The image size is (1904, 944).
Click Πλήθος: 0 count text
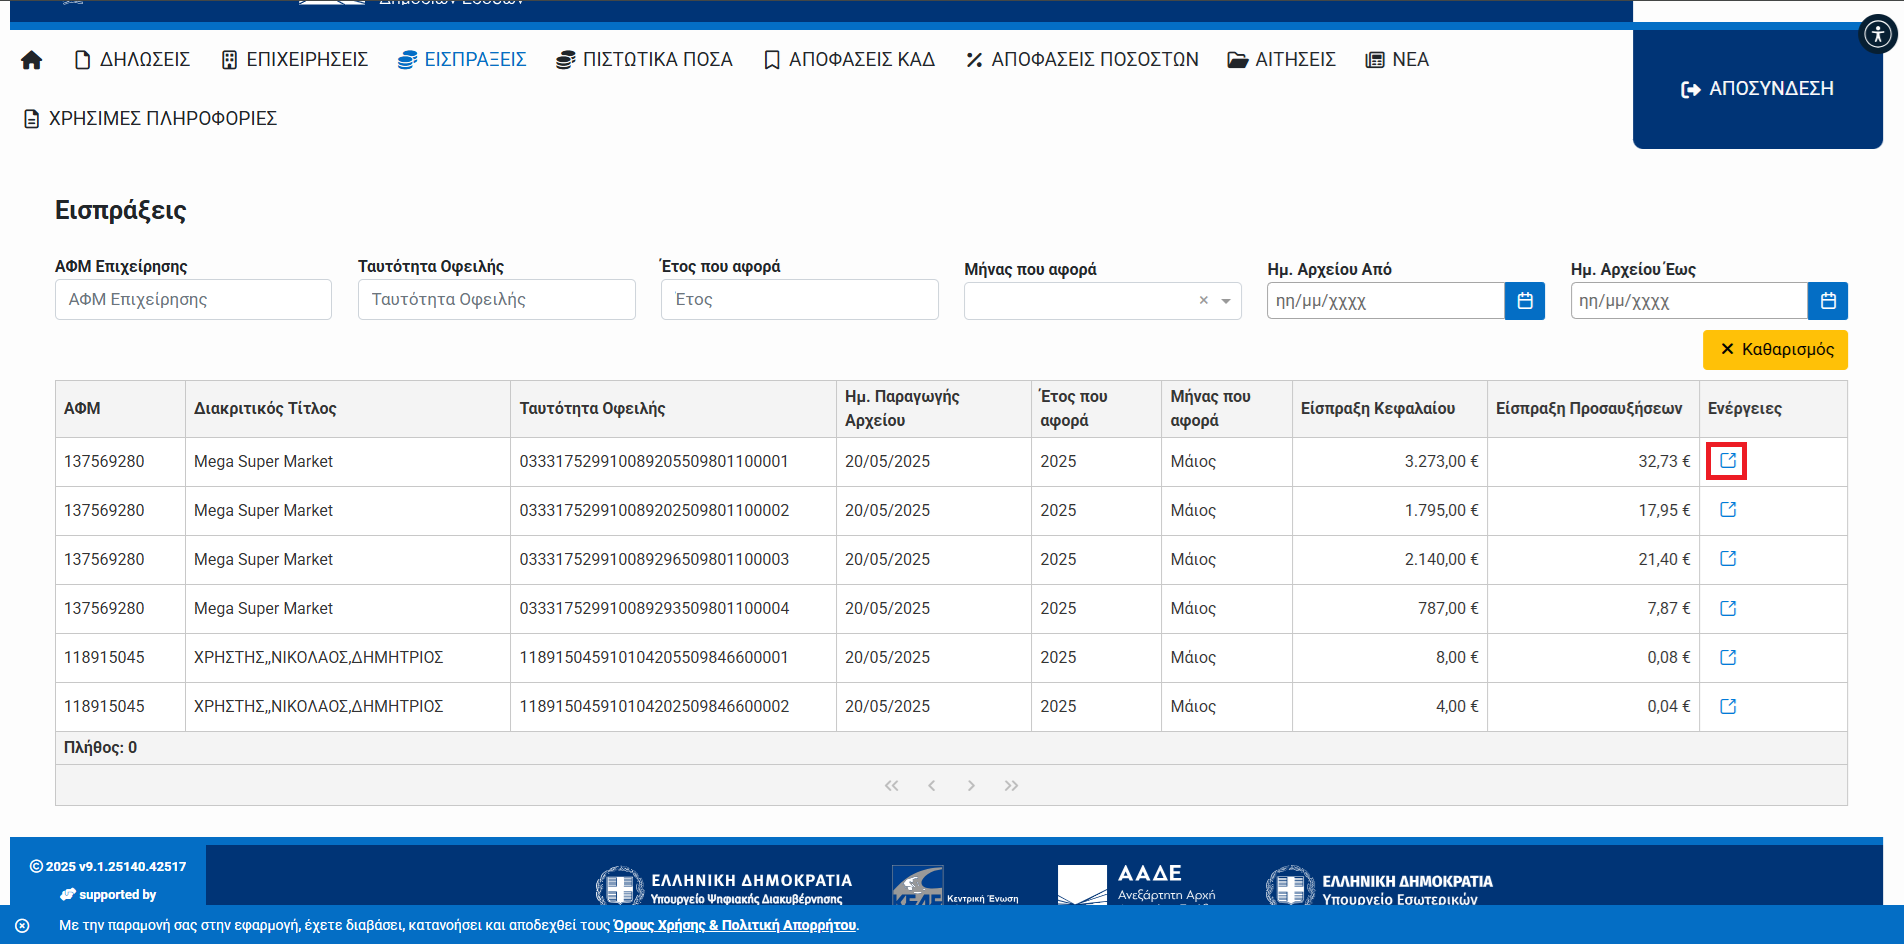coord(100,748)
